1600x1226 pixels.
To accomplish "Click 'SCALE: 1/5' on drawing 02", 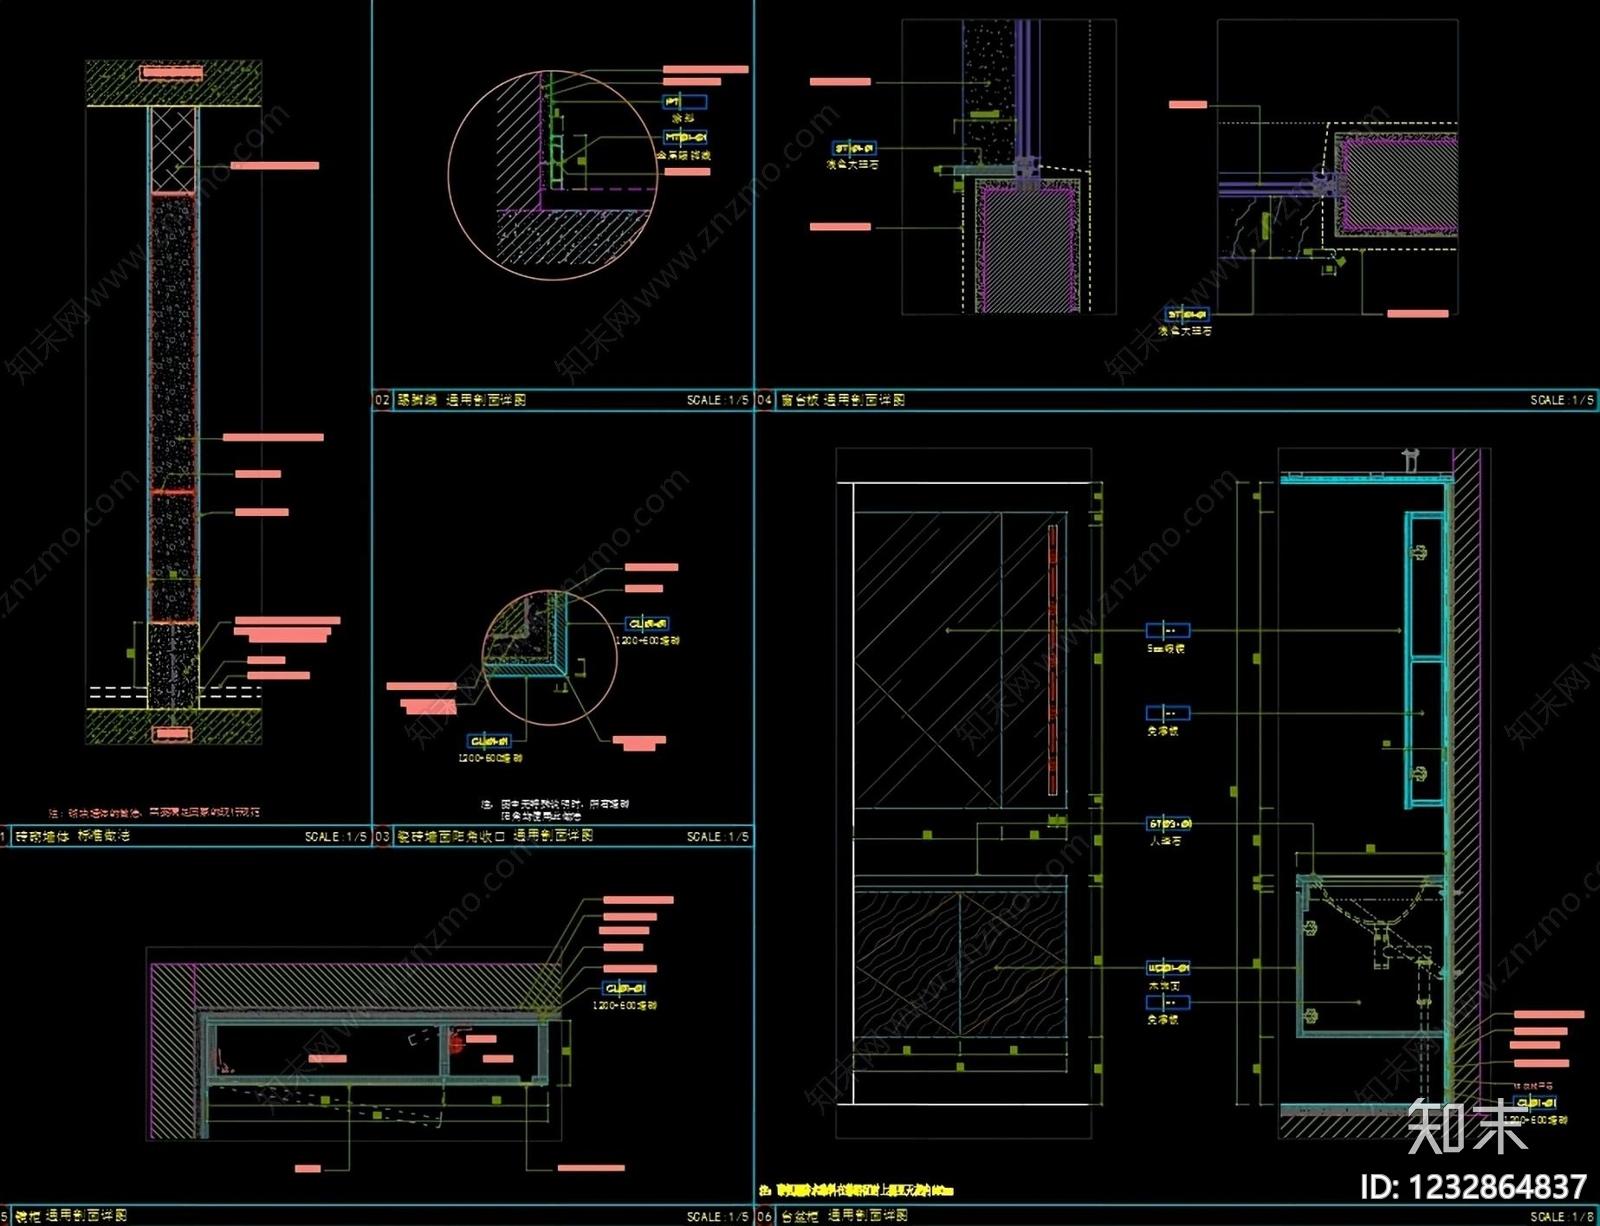I will 718,400.
